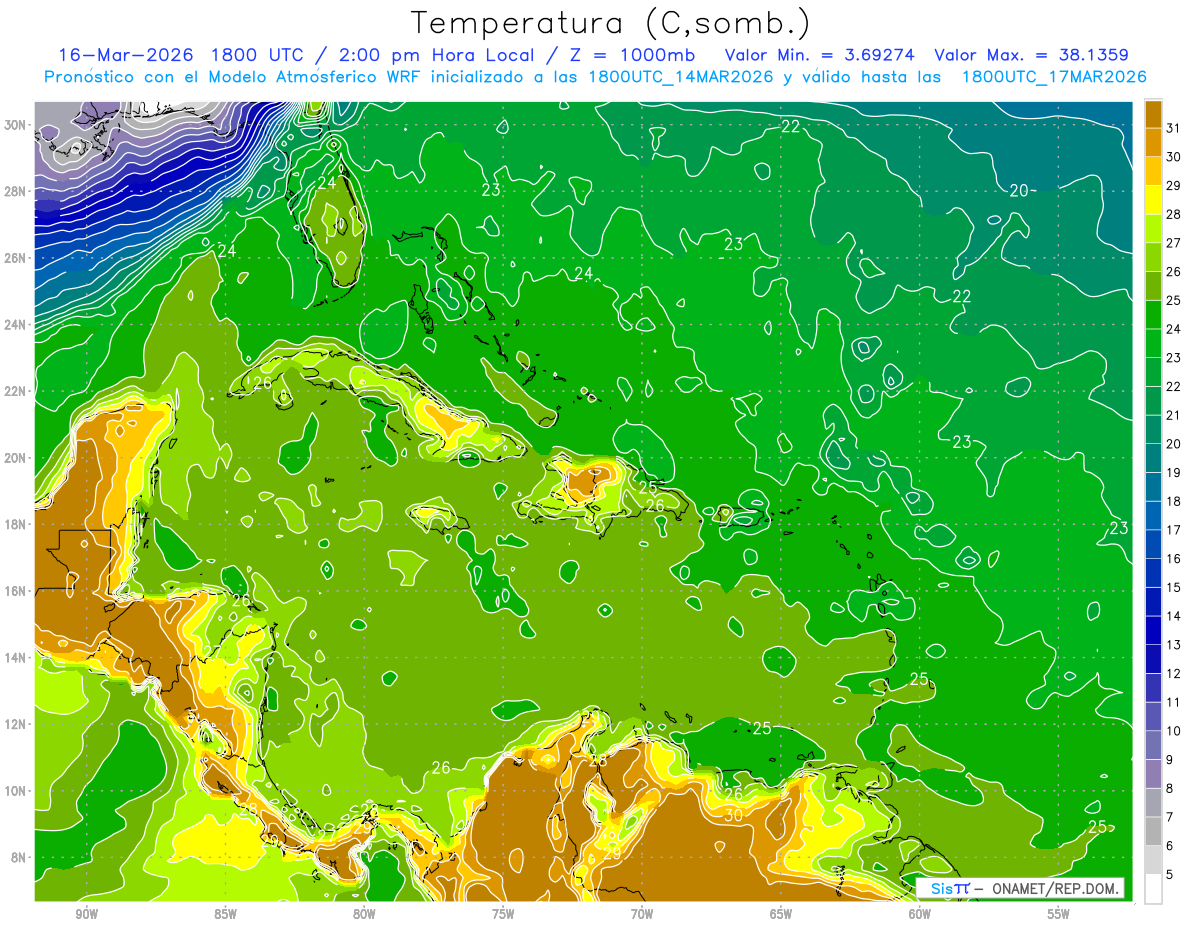This screenshot has height=927, width=1200.
Task: Click the 85W longitude axis label
Action: (225, 914)
